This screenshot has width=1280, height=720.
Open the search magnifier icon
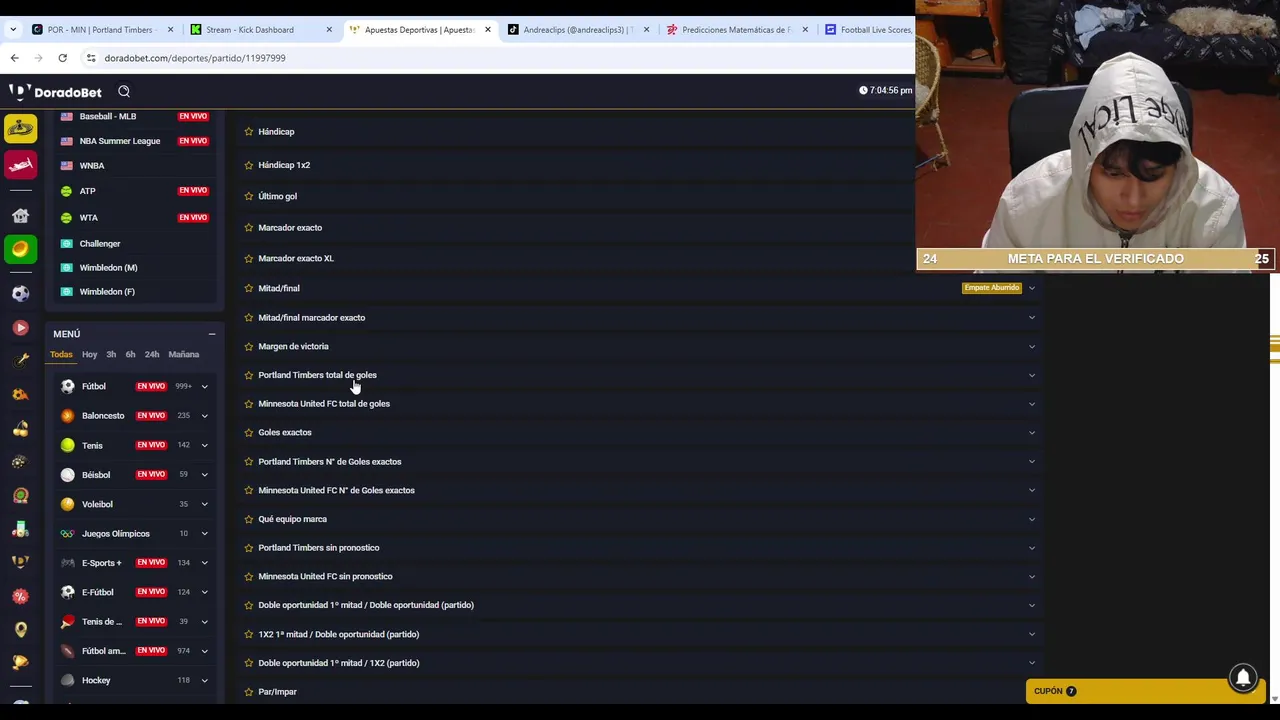(124, 91)
